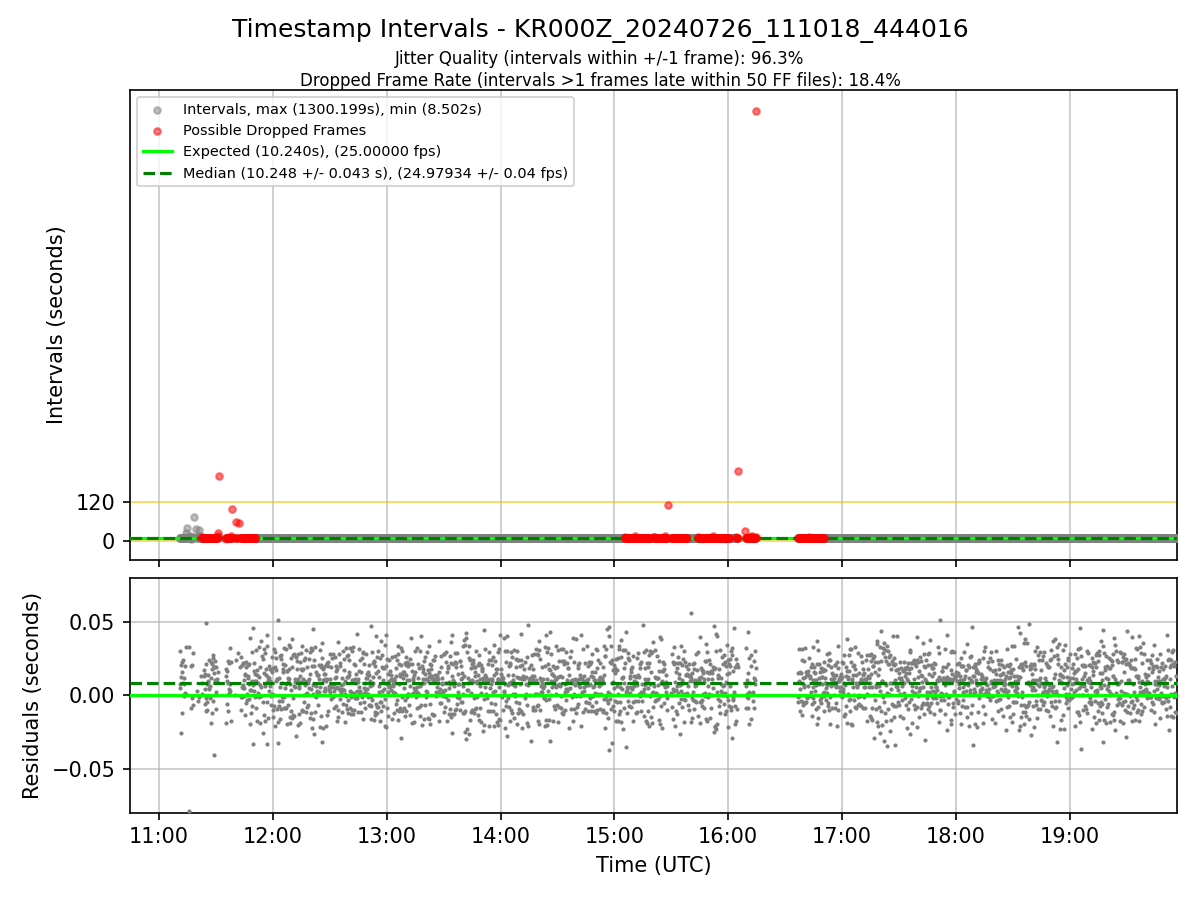Click the '0' tick label on the intervals axis
Screen dimensions: 1200x900
[110, 541]
